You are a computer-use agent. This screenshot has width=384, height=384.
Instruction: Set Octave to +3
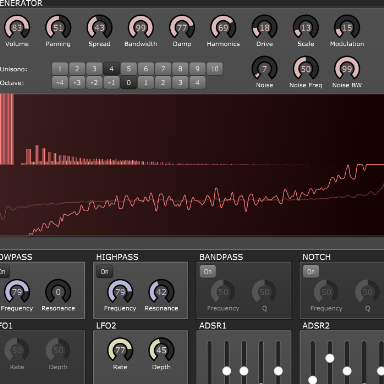pos(180,83)
